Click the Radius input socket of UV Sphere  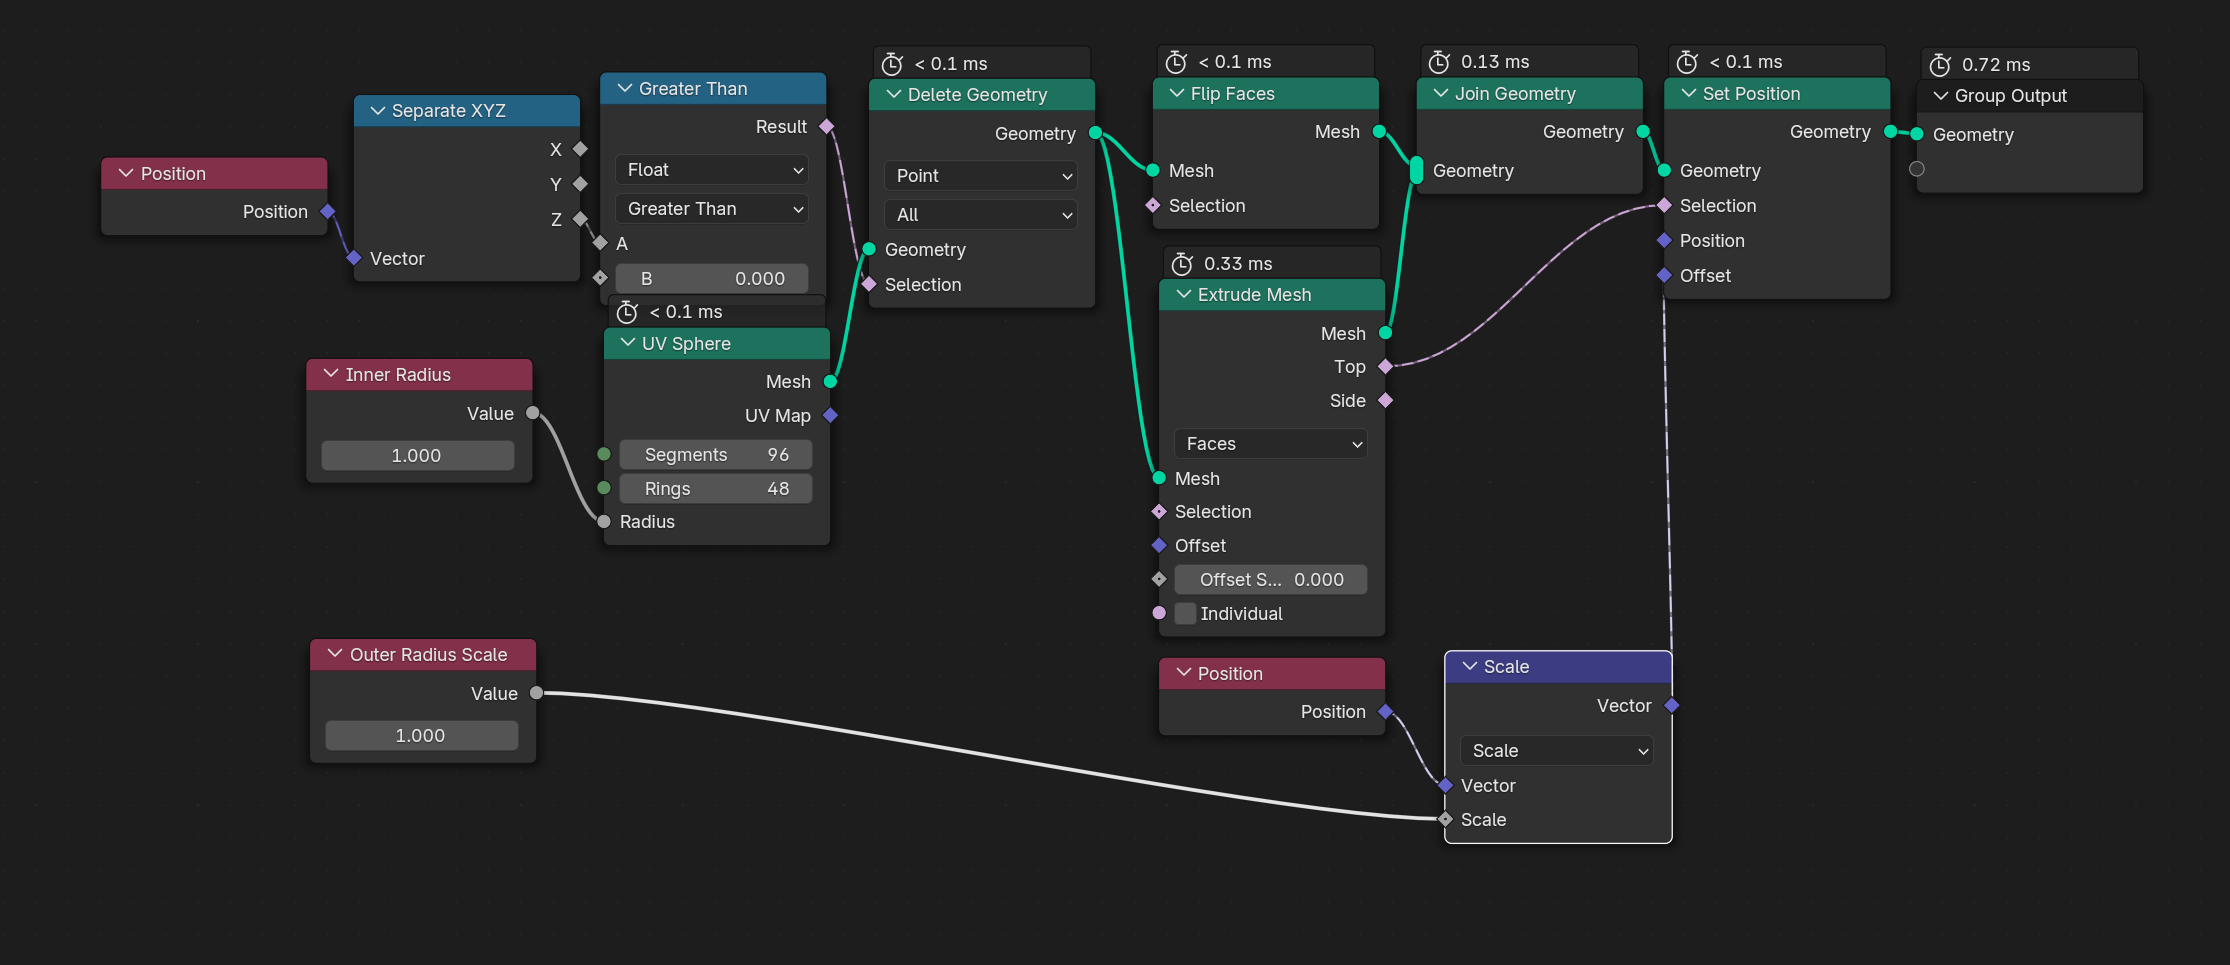604,522
